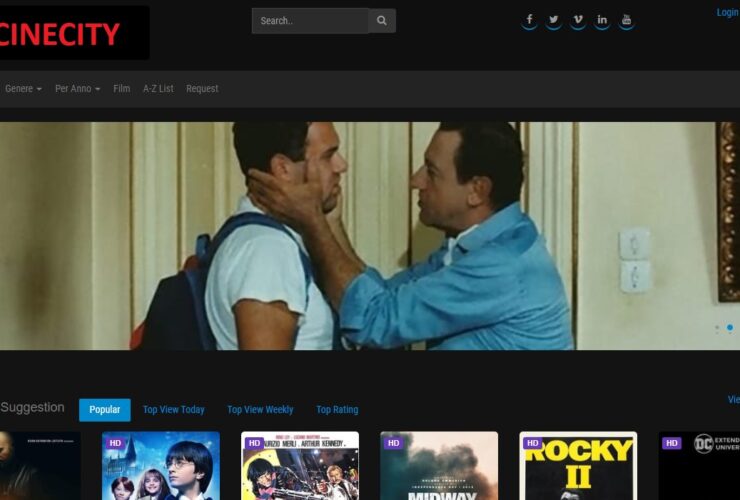
Task: Click inside the Search text field
Action: point(310,21)
